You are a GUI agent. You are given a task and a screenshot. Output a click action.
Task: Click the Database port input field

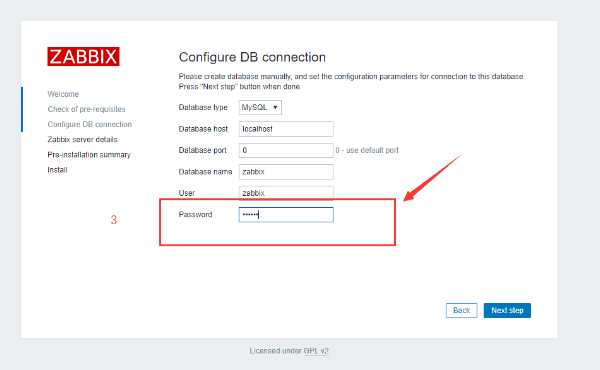coord(286,150)
